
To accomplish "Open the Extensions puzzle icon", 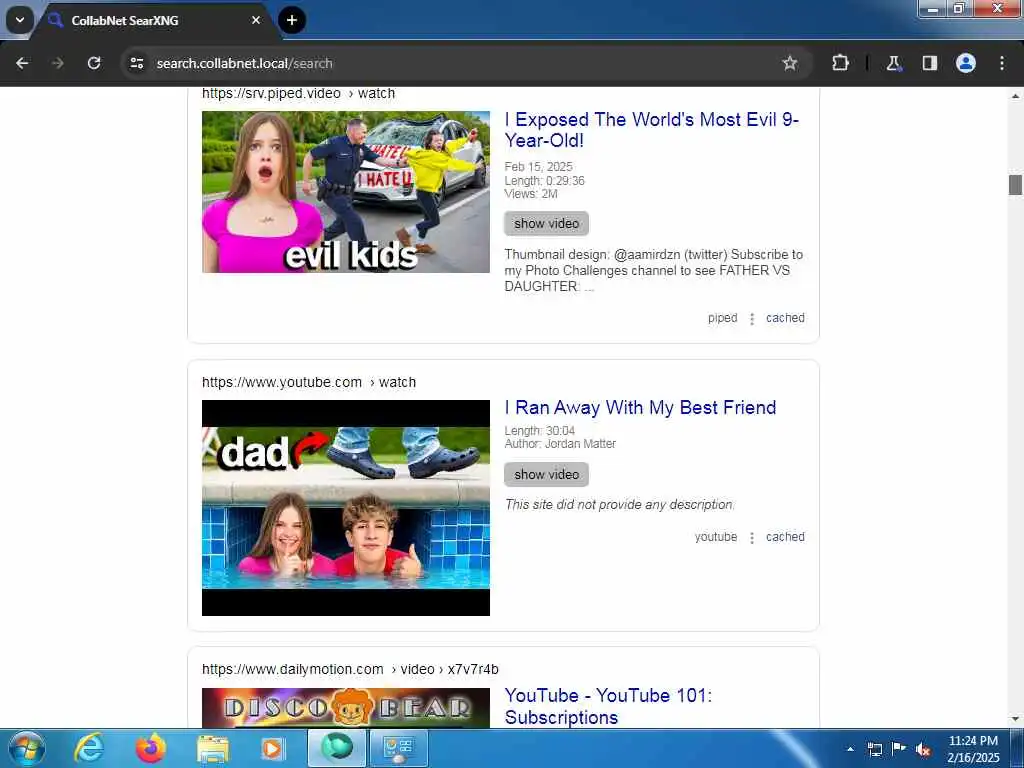I will click(840, 63).
